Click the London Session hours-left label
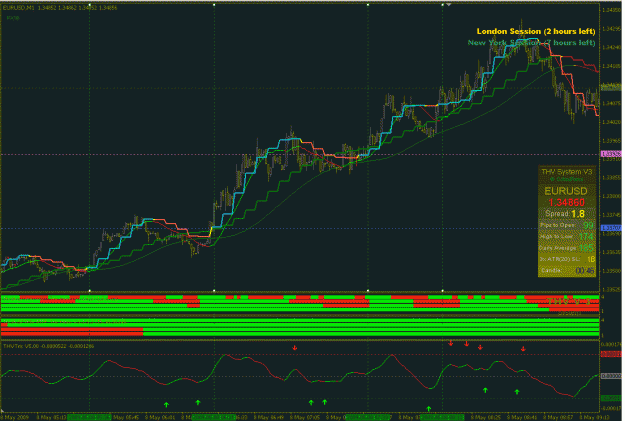Screen dimensions: 625x421 tap(536, 31)
